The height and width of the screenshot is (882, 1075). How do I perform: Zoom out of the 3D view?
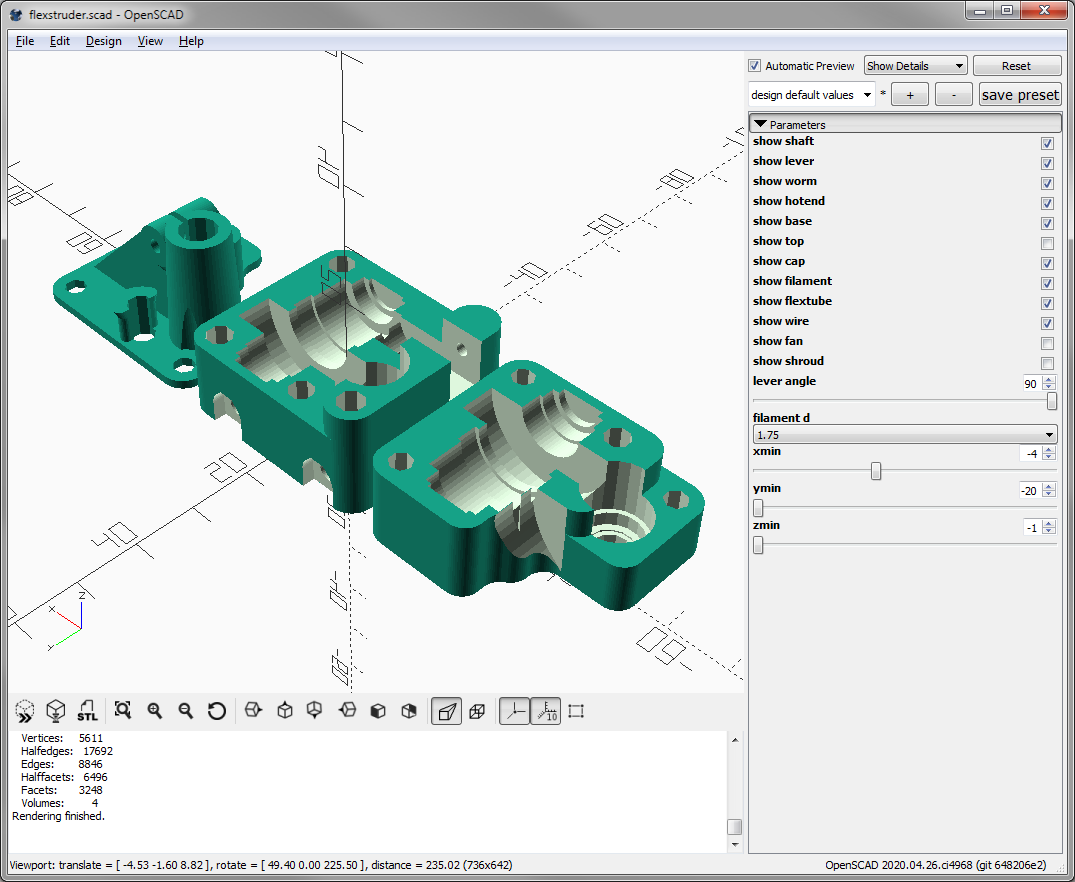186,711
